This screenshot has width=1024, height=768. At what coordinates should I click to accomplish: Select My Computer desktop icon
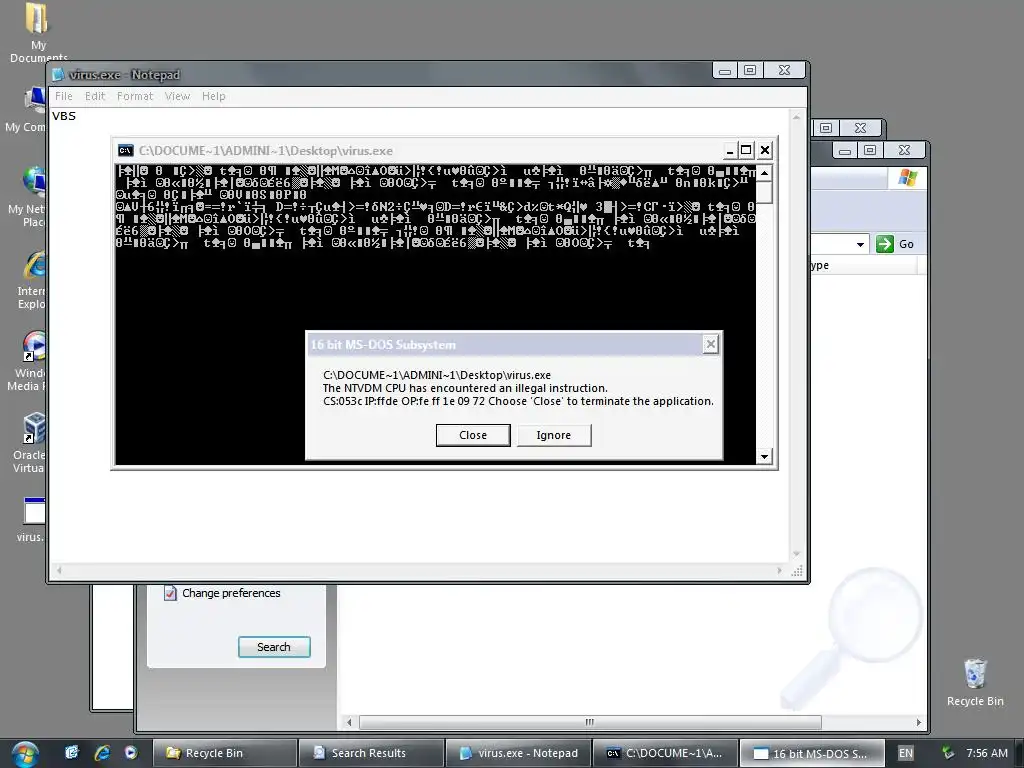[26, 110]
